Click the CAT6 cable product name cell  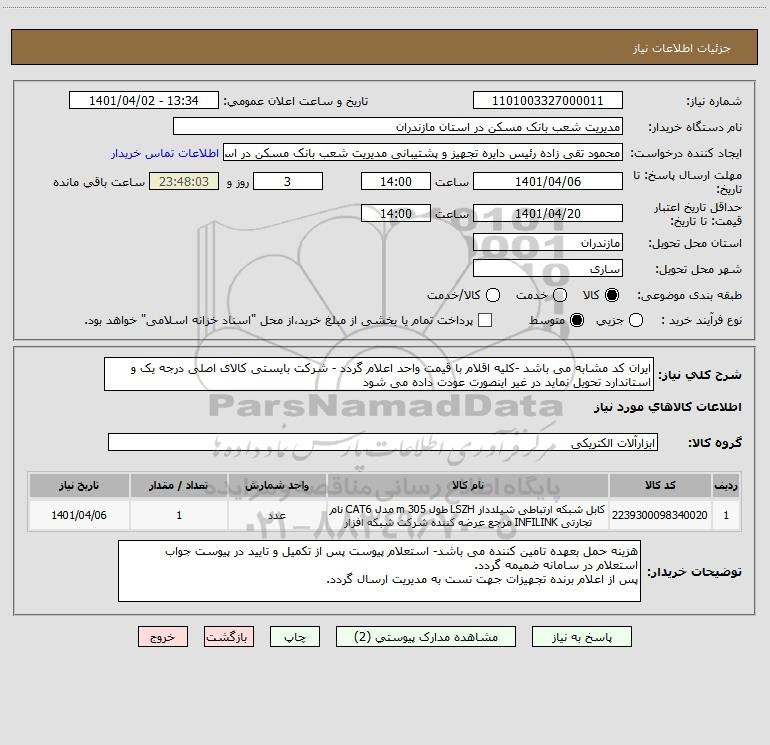pos(468,515)
